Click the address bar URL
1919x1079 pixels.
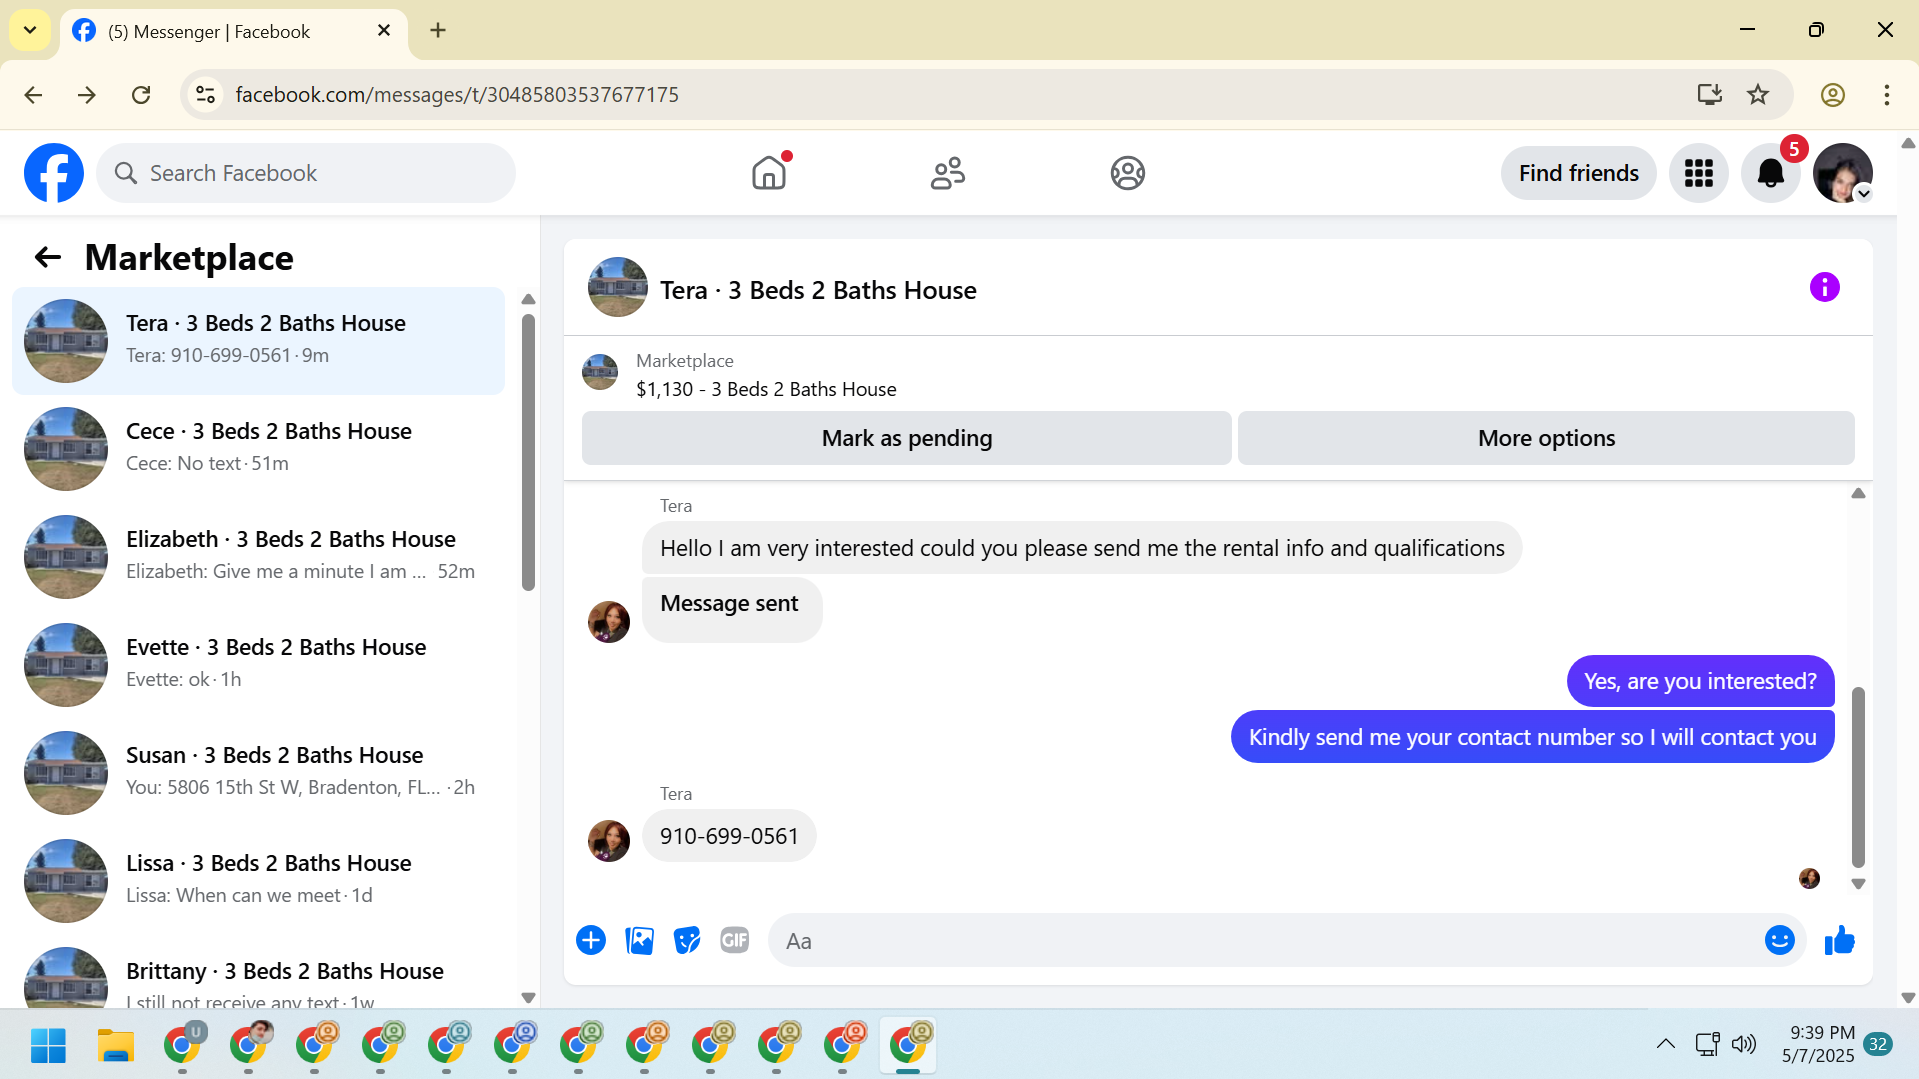click(x=457, y=95)
